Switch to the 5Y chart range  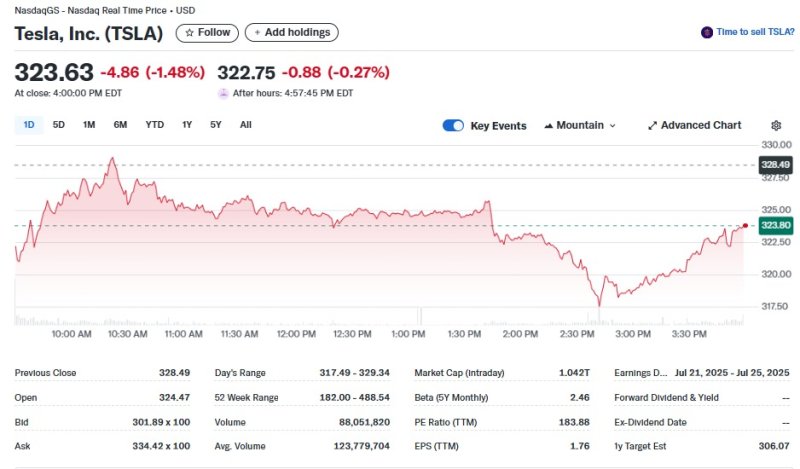tap(216, 125)
